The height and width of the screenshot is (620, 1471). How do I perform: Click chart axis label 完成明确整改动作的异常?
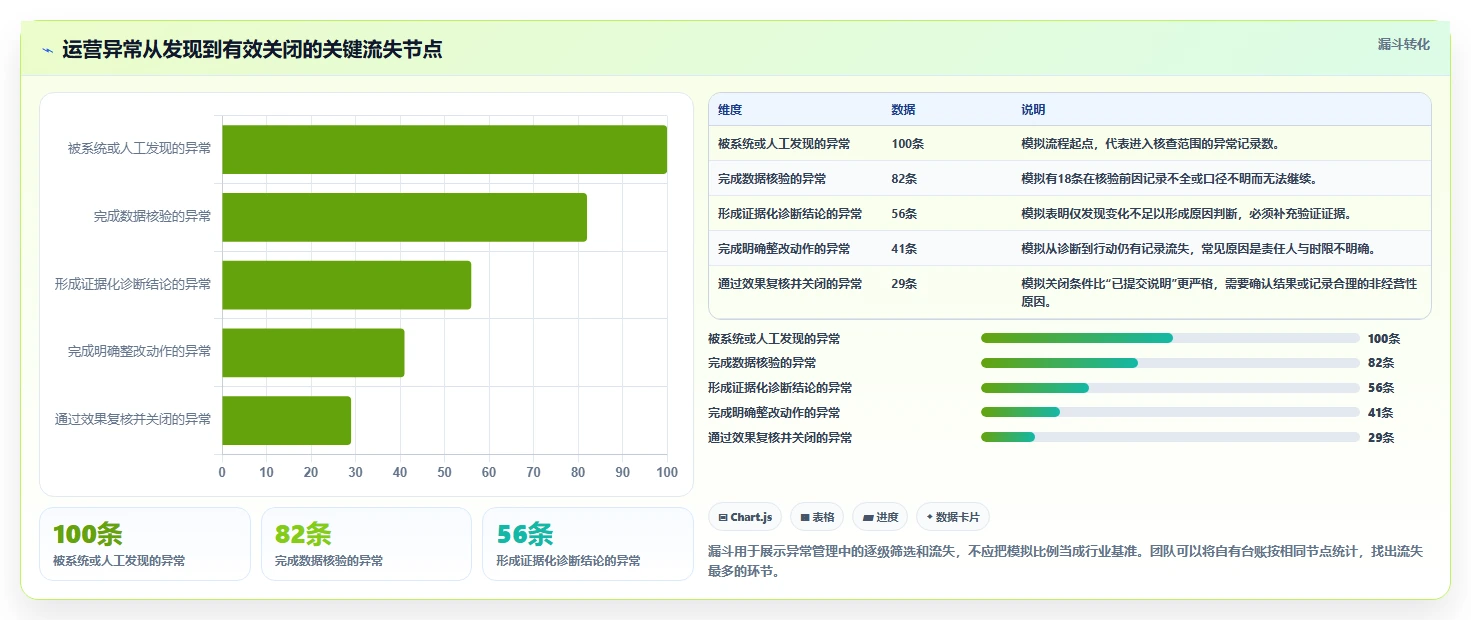(x=139, y=352)
